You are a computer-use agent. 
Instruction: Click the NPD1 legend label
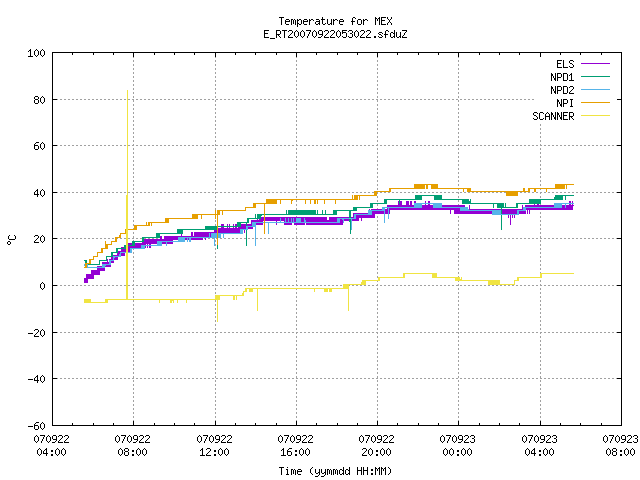click(562, 77)
